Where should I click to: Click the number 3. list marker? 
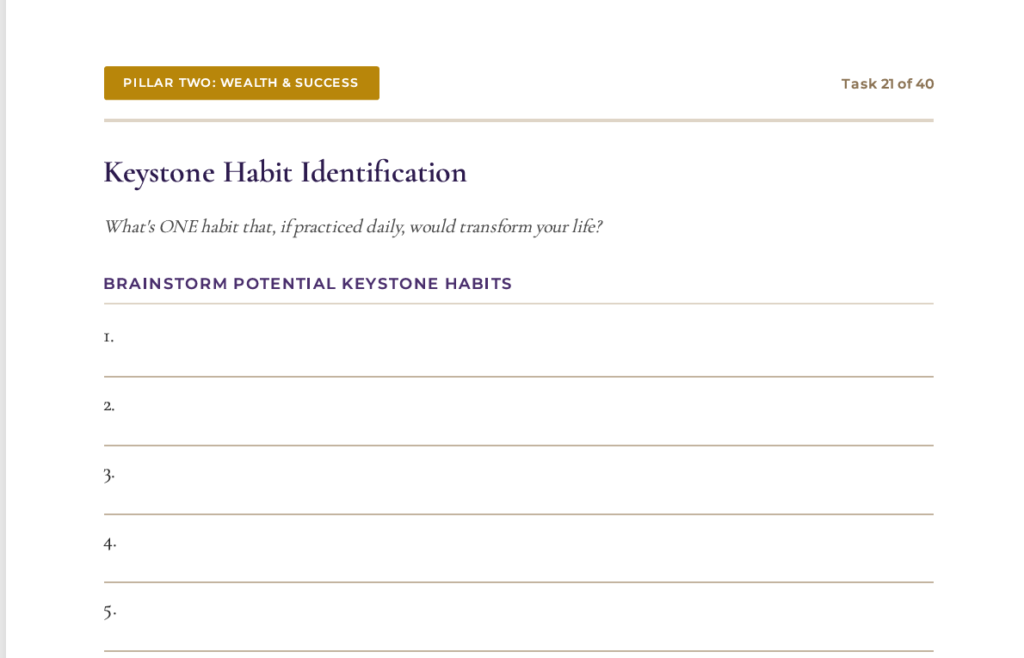click(x=109, y=473)
